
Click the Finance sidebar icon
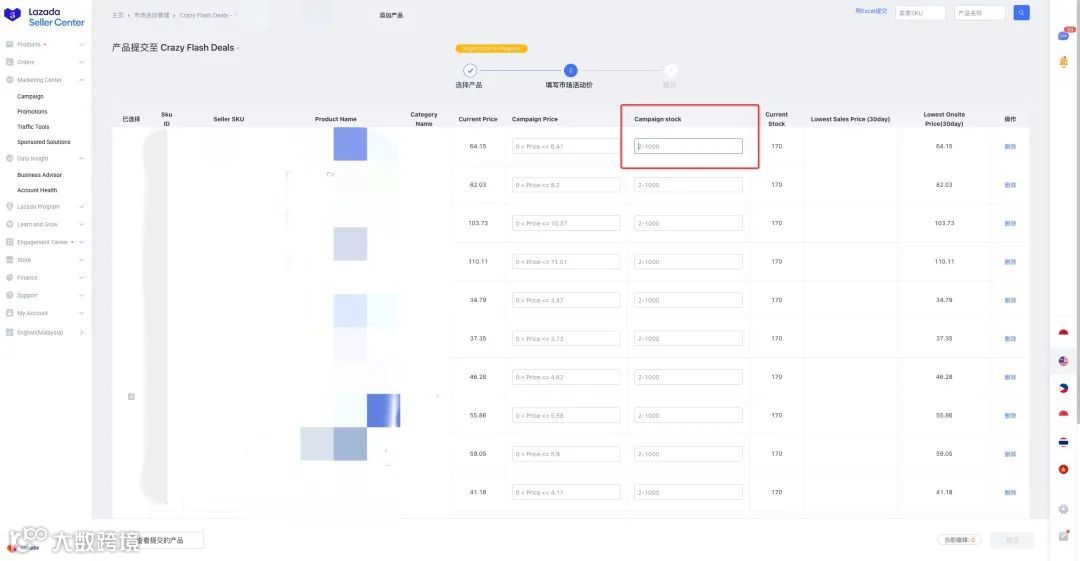coord(10,278)
